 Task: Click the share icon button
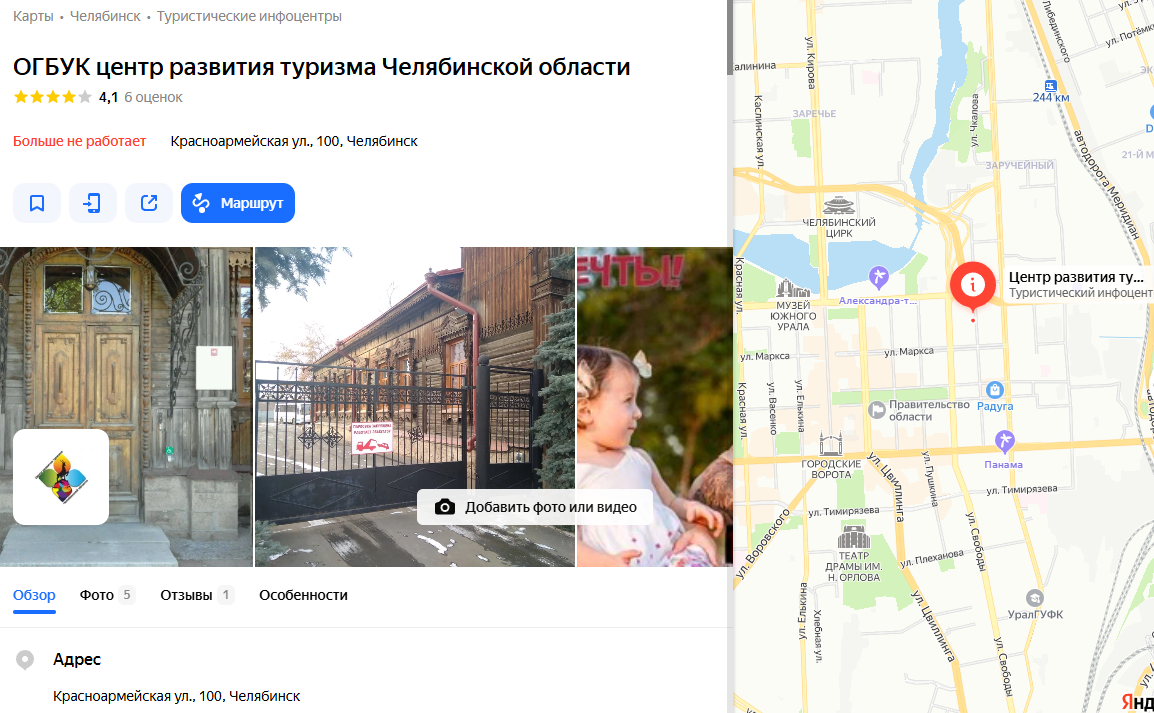[149, 203]
